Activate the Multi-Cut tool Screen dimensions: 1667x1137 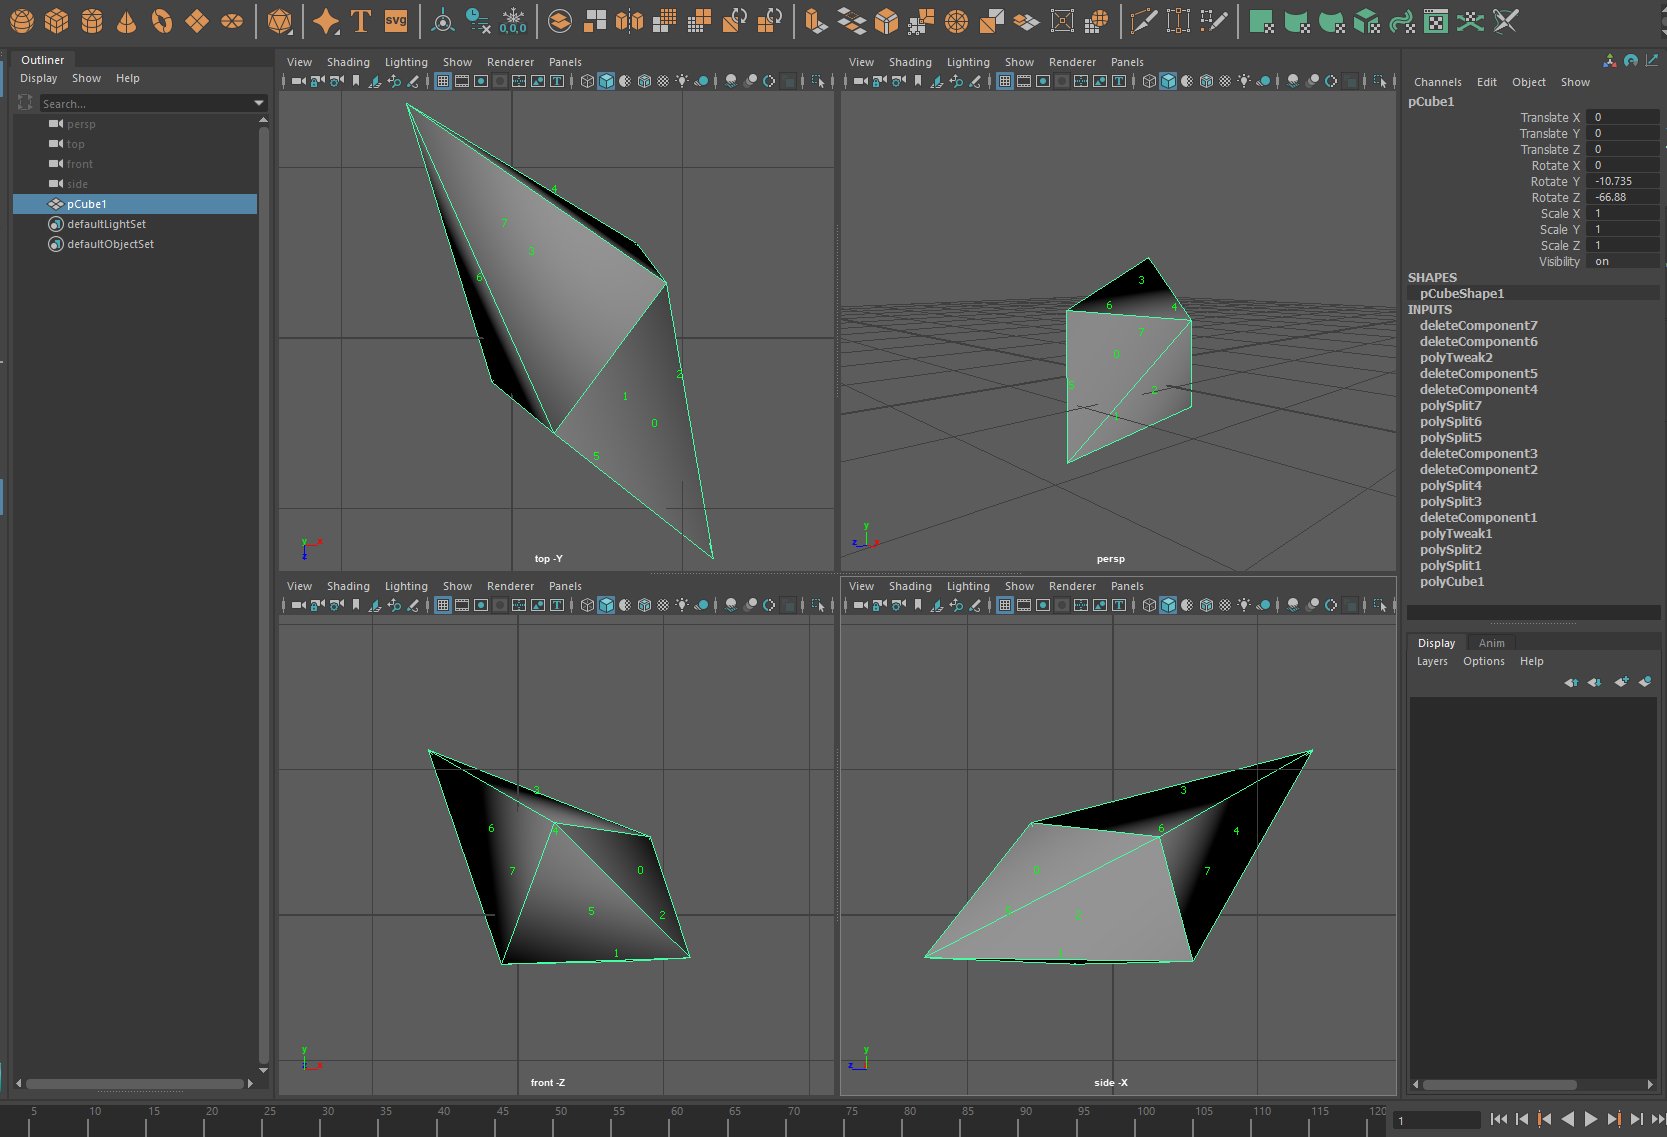[1143, 20]
